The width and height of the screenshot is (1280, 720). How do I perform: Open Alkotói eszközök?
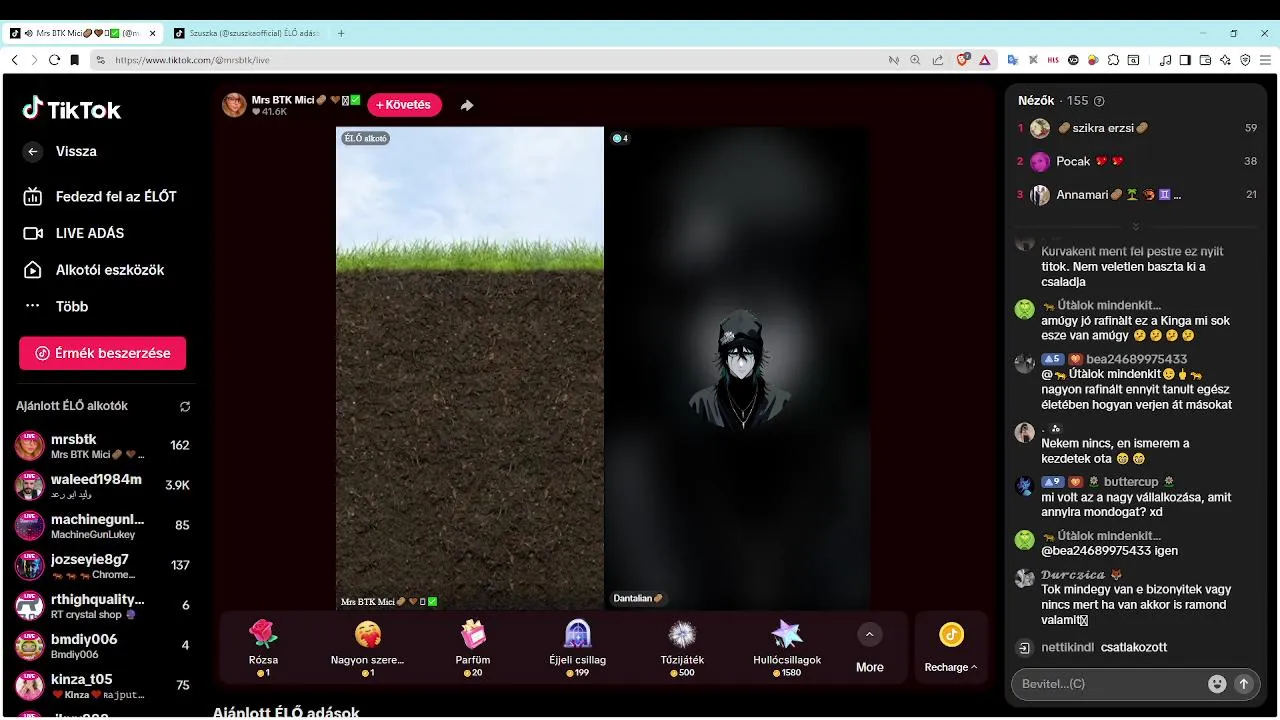(94, 270)
